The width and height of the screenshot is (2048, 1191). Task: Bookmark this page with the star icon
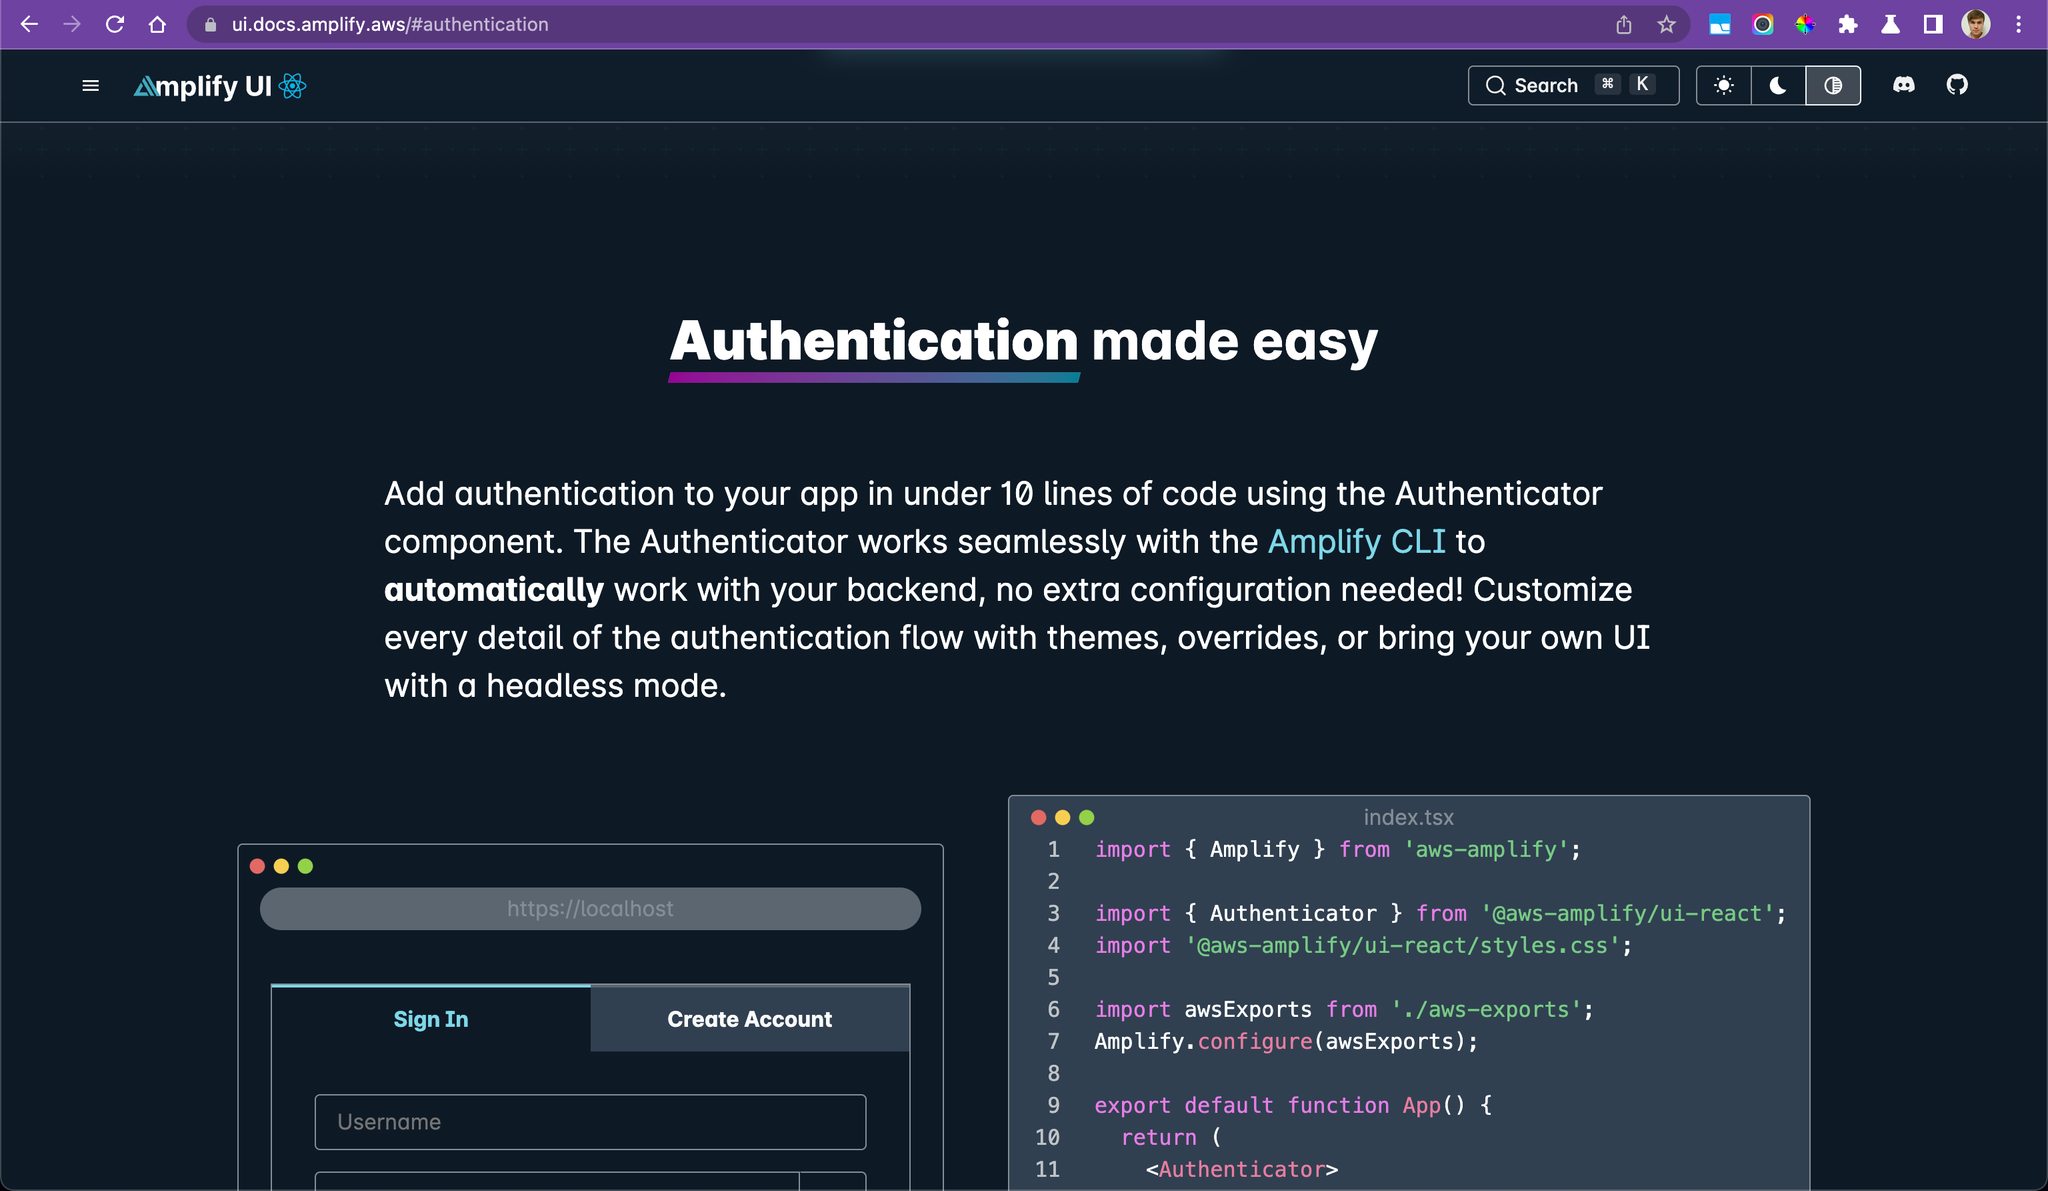(1666, 25)
